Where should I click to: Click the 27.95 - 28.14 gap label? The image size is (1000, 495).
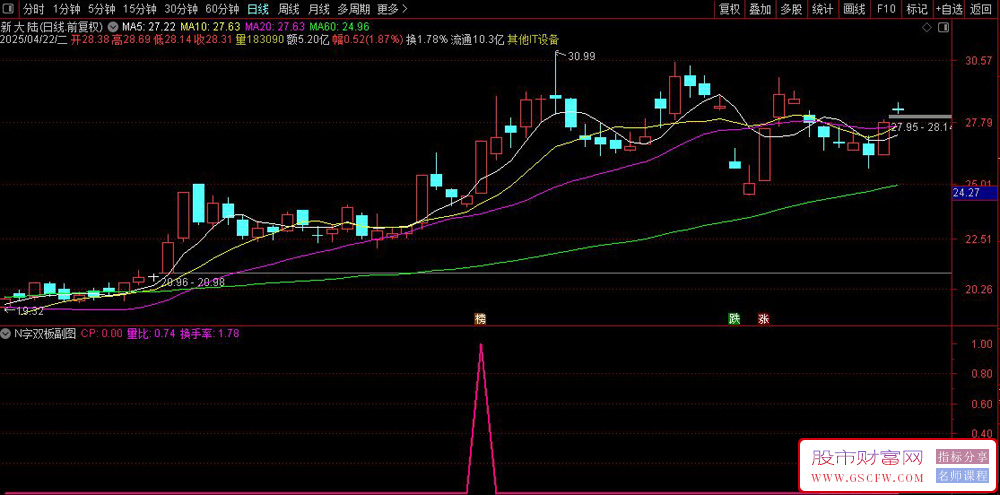pyautogui.click(x=922, y=128)
